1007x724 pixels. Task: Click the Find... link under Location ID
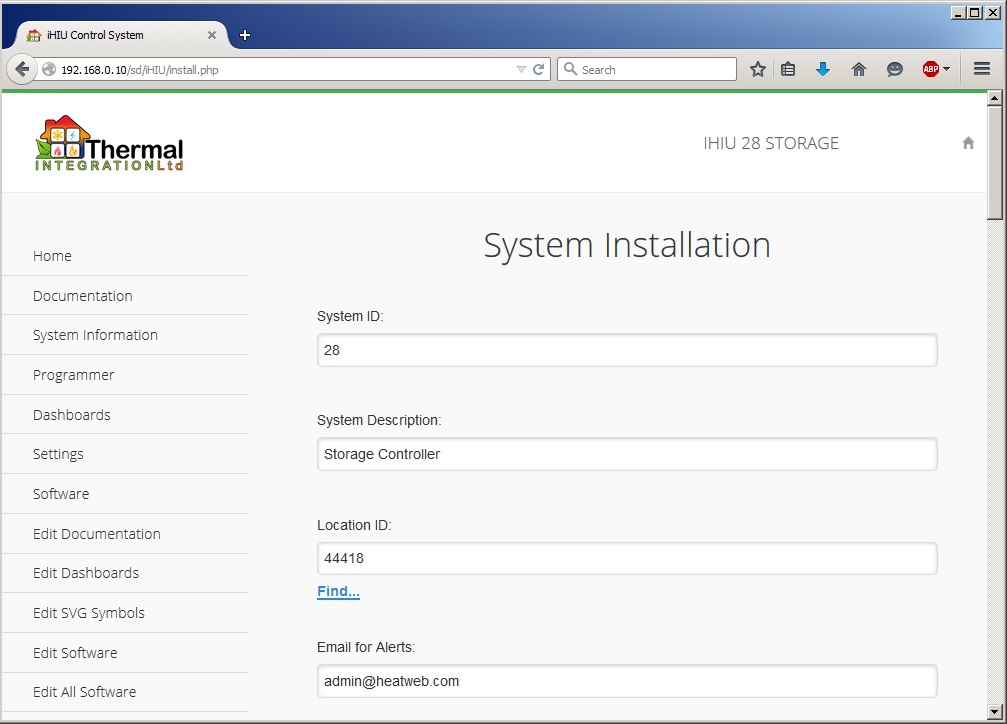pyautogui.click(x=338, y=591)
